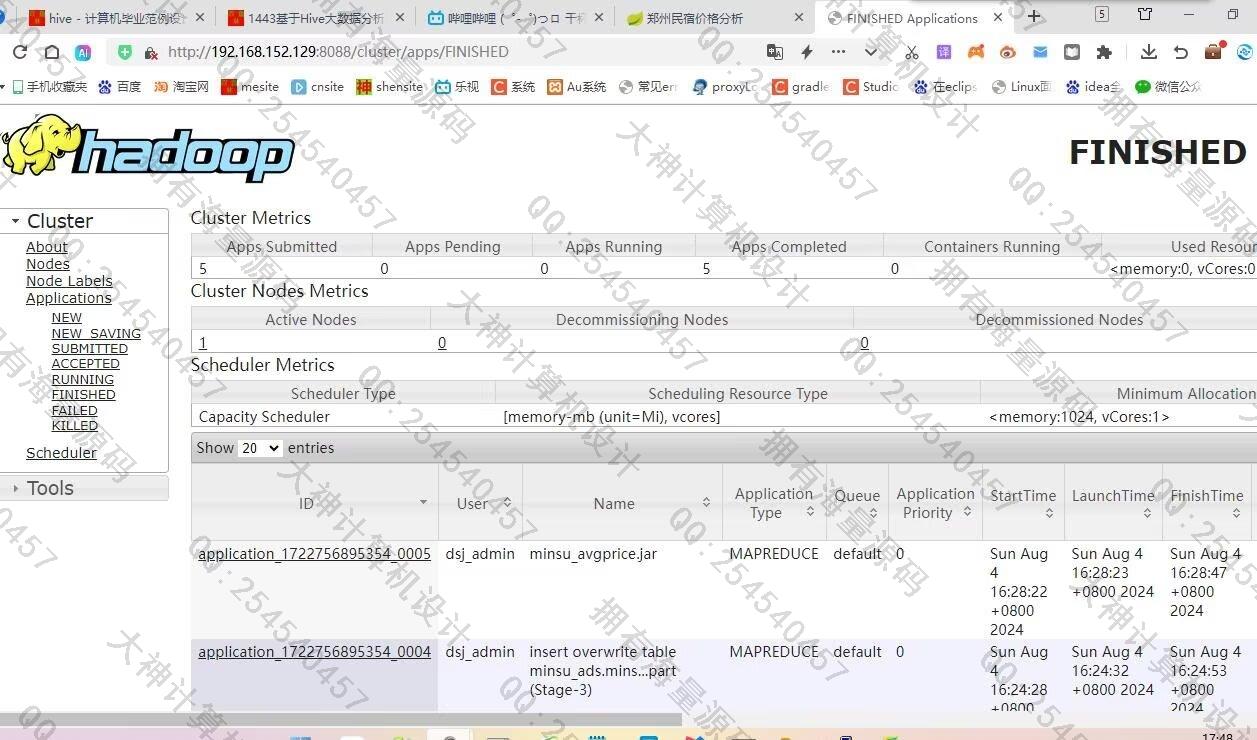Show KILLED applications
1257x740 pixels.
click(75, 425)
